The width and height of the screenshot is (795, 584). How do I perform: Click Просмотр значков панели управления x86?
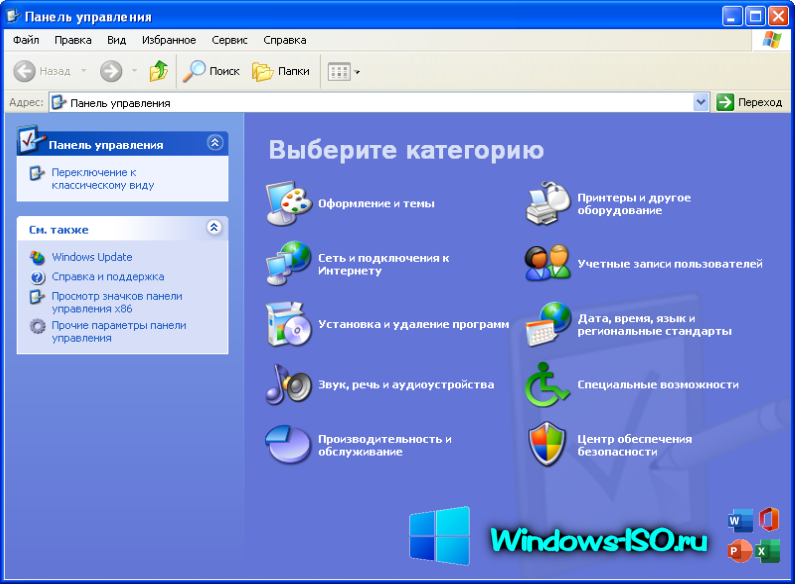point(117,303)
